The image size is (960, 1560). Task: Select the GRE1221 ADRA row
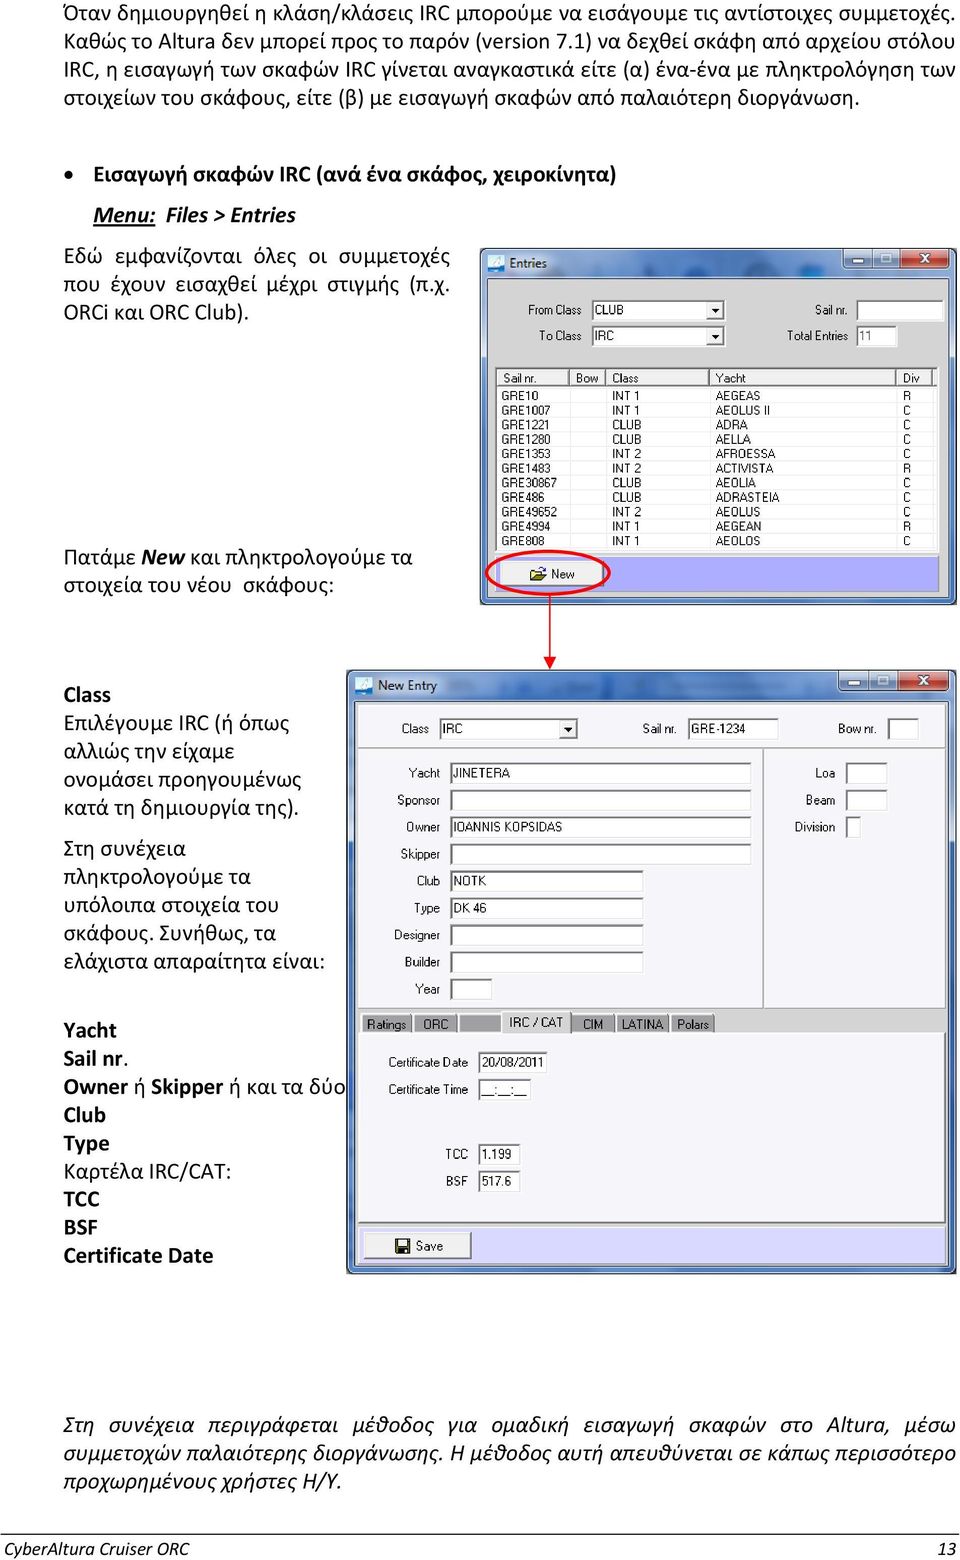pos(716,425)
